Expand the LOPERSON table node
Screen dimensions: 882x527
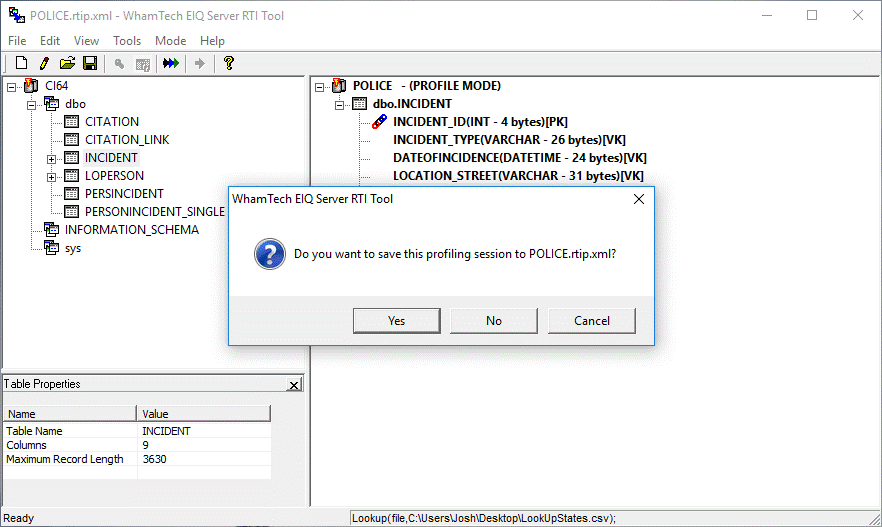[x=51, y=177]
